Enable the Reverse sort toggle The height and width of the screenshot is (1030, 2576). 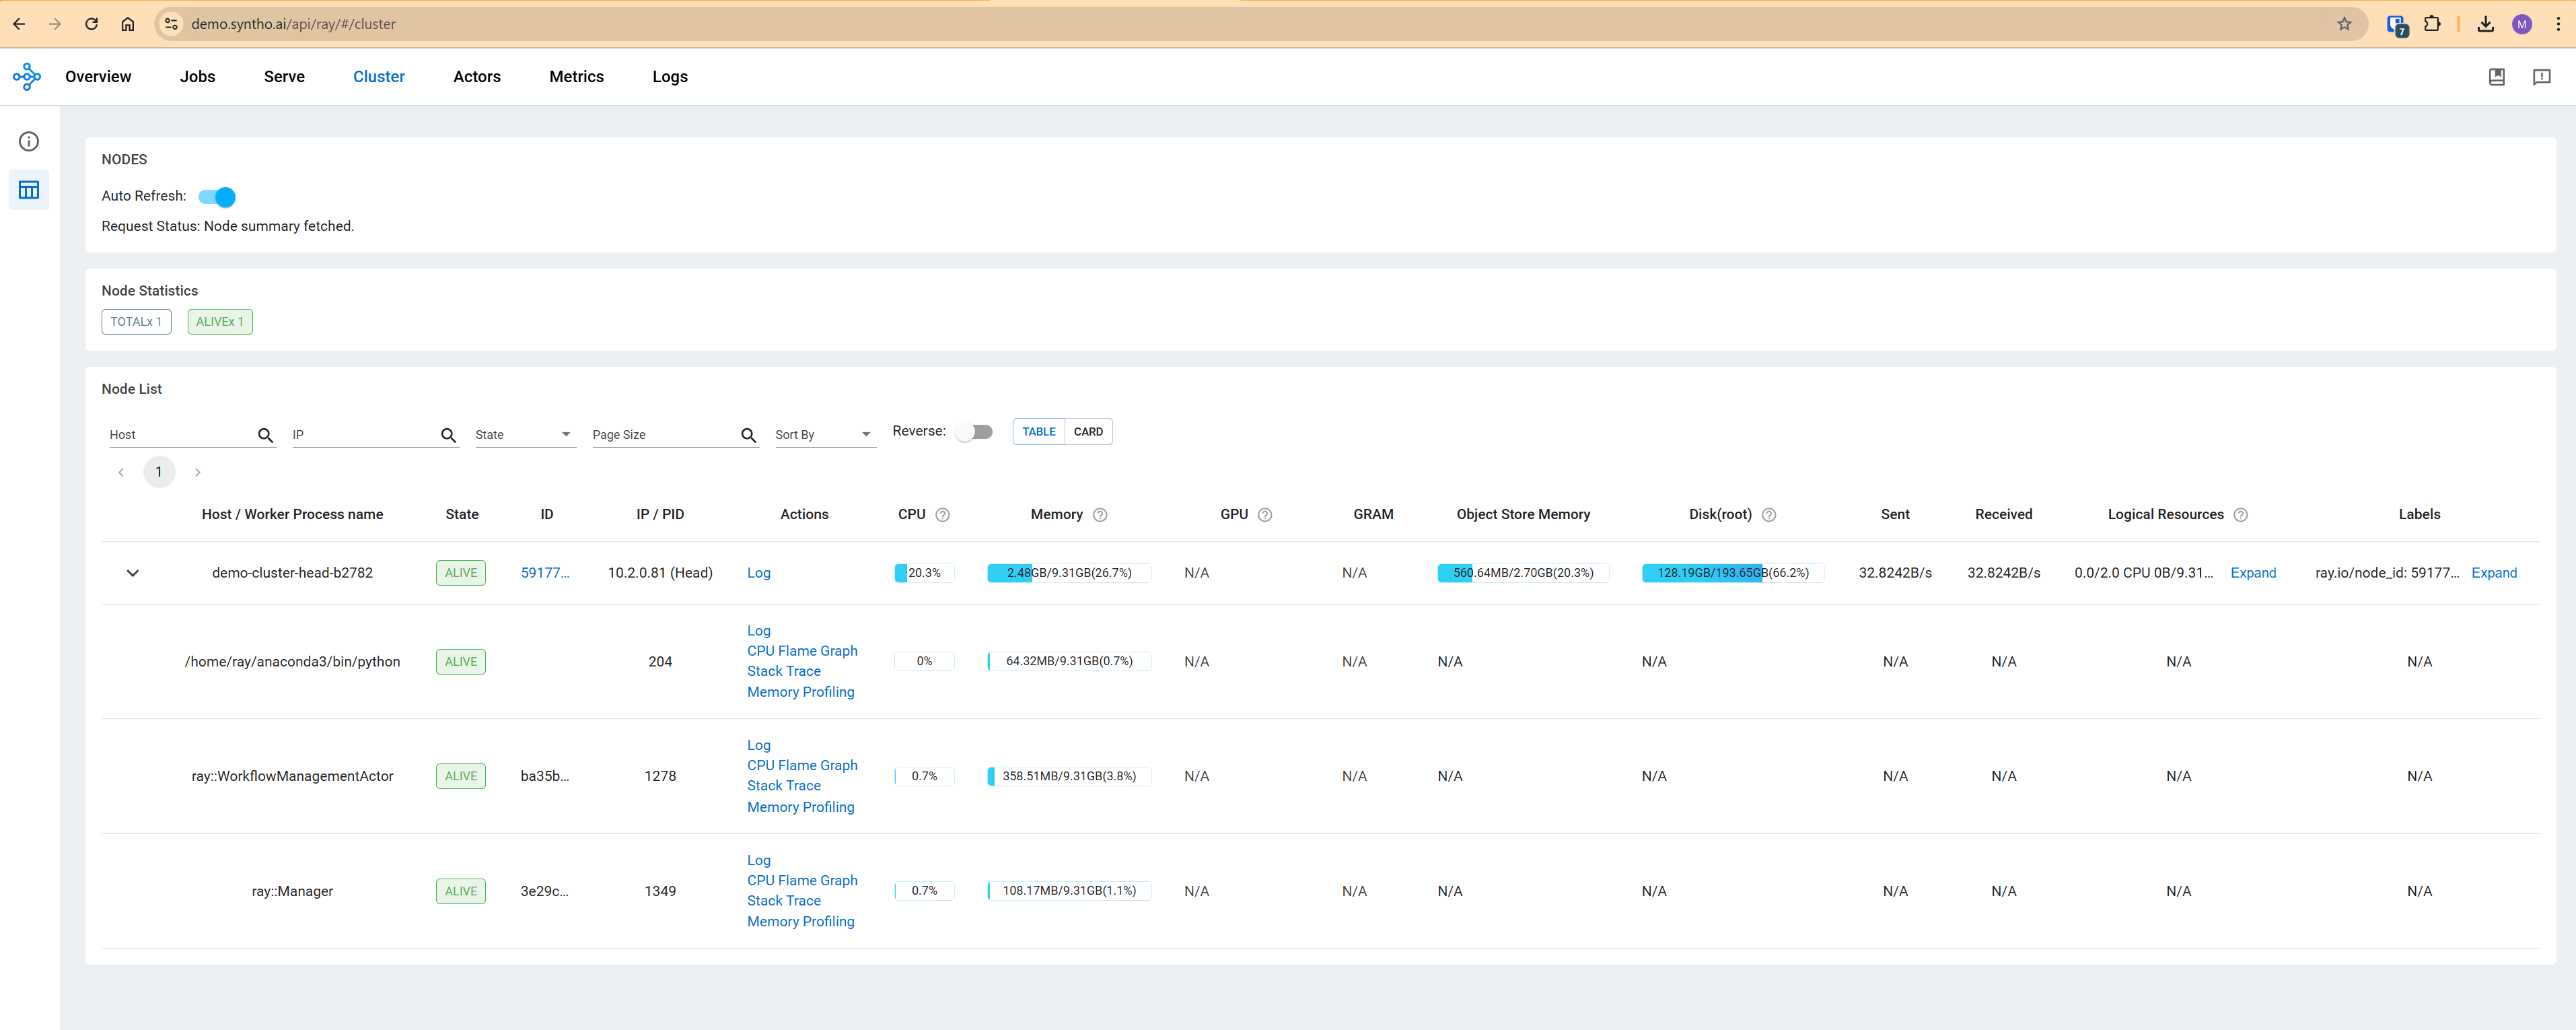coord(973,432)
